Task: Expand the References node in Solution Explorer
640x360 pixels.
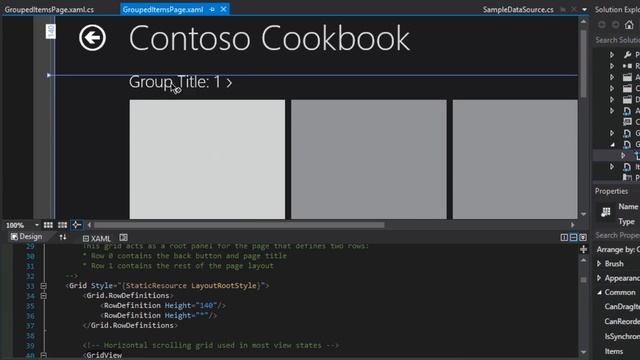Action: (612, 66)
